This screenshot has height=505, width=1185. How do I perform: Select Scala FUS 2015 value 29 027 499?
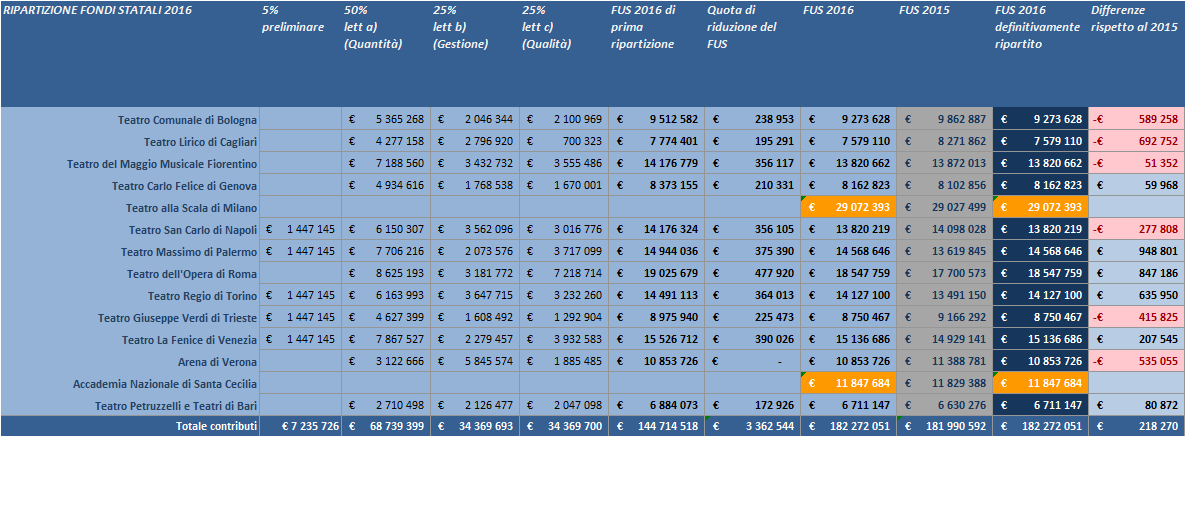tap(944, 207)
